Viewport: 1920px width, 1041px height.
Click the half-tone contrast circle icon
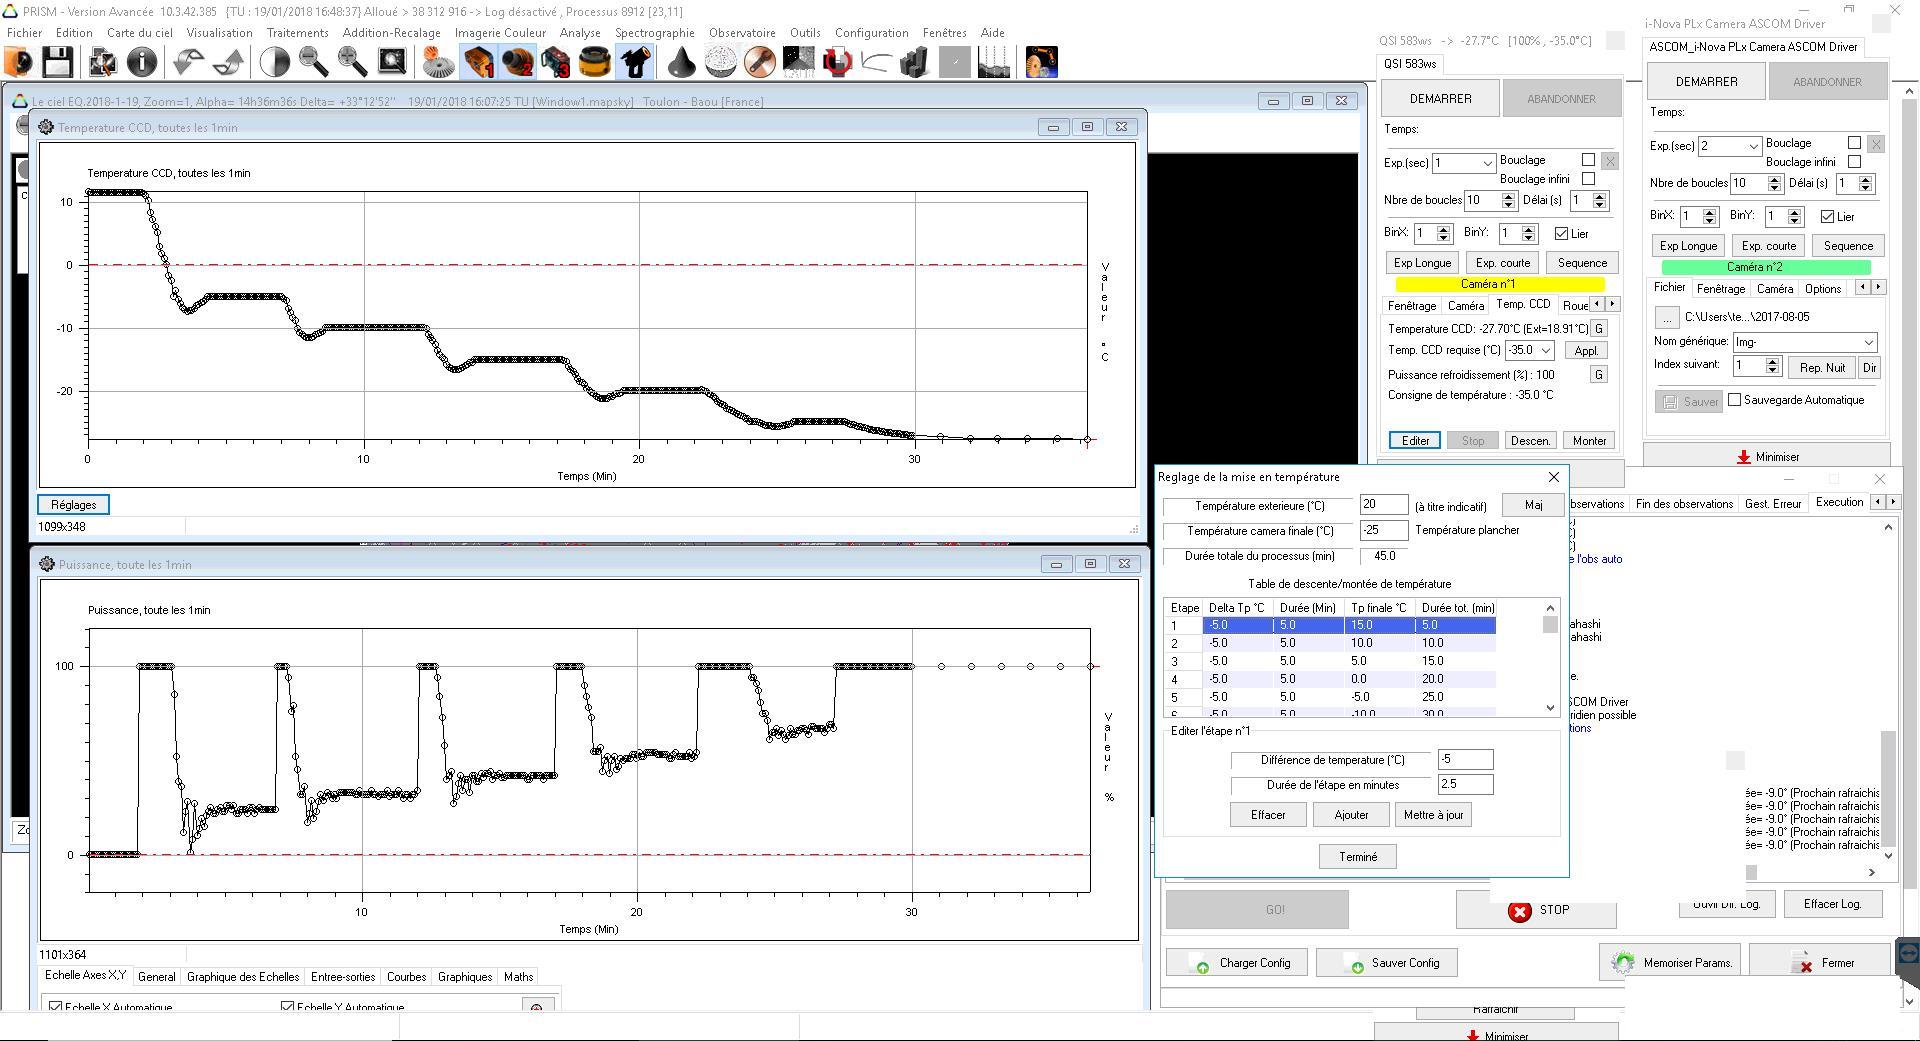[274, 63]
